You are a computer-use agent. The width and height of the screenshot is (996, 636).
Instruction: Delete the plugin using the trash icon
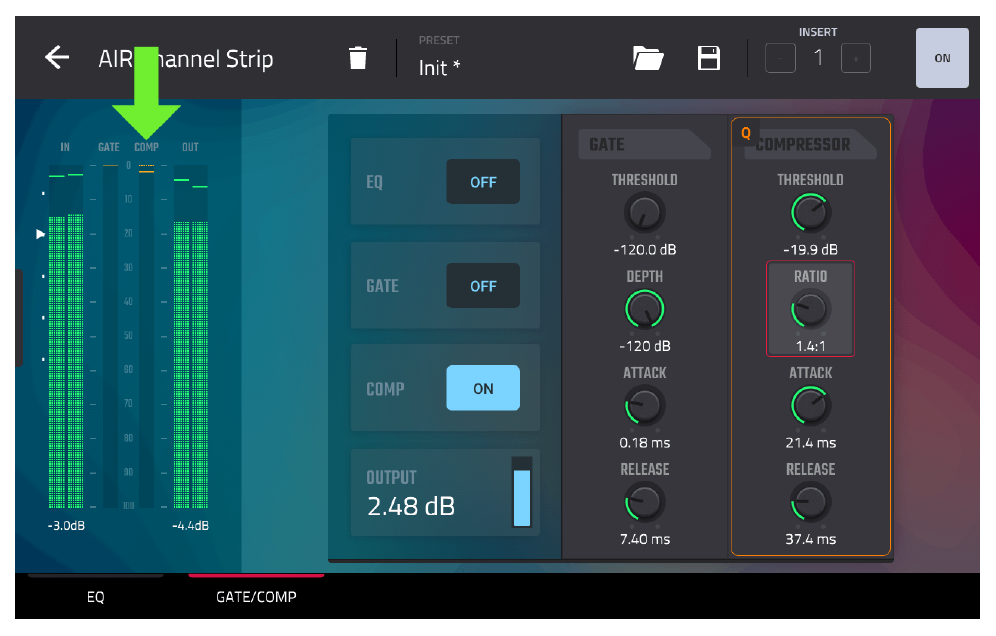(358, 58)
